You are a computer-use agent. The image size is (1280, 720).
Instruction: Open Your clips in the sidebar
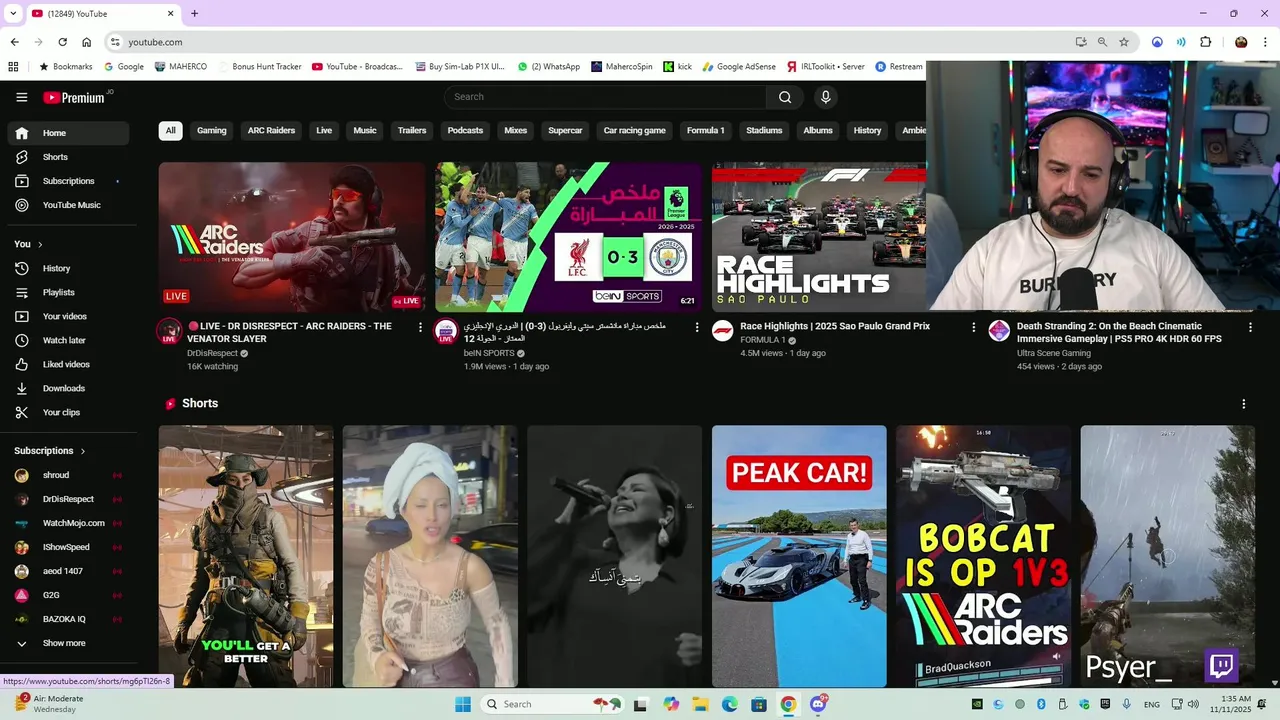68,412
